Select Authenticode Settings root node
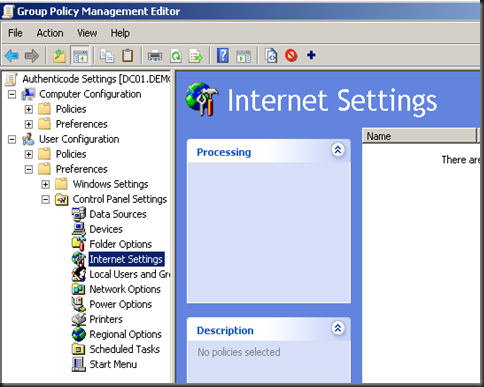The height and width of the screenshot is (387, 484). pyautogui.click(x=96, y=79)
